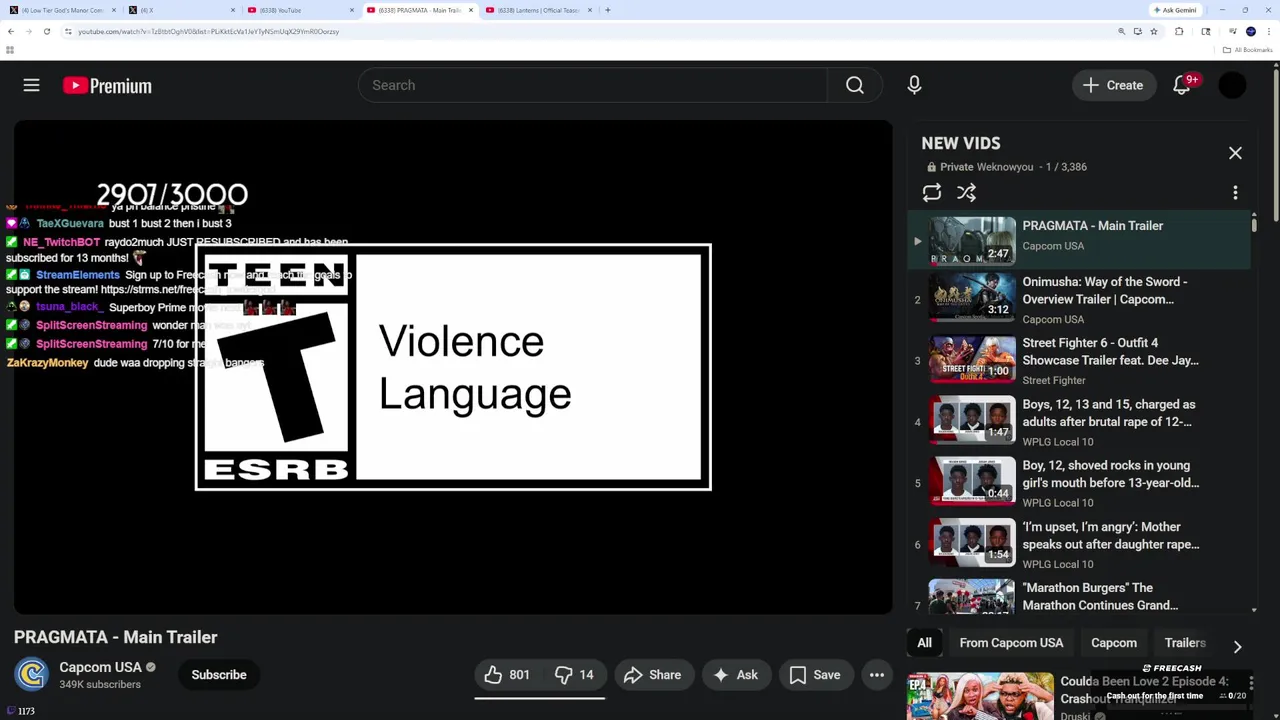Open the Ask AI button
The height and width of the screenshot is (720, 1280).
coord(735,675)
